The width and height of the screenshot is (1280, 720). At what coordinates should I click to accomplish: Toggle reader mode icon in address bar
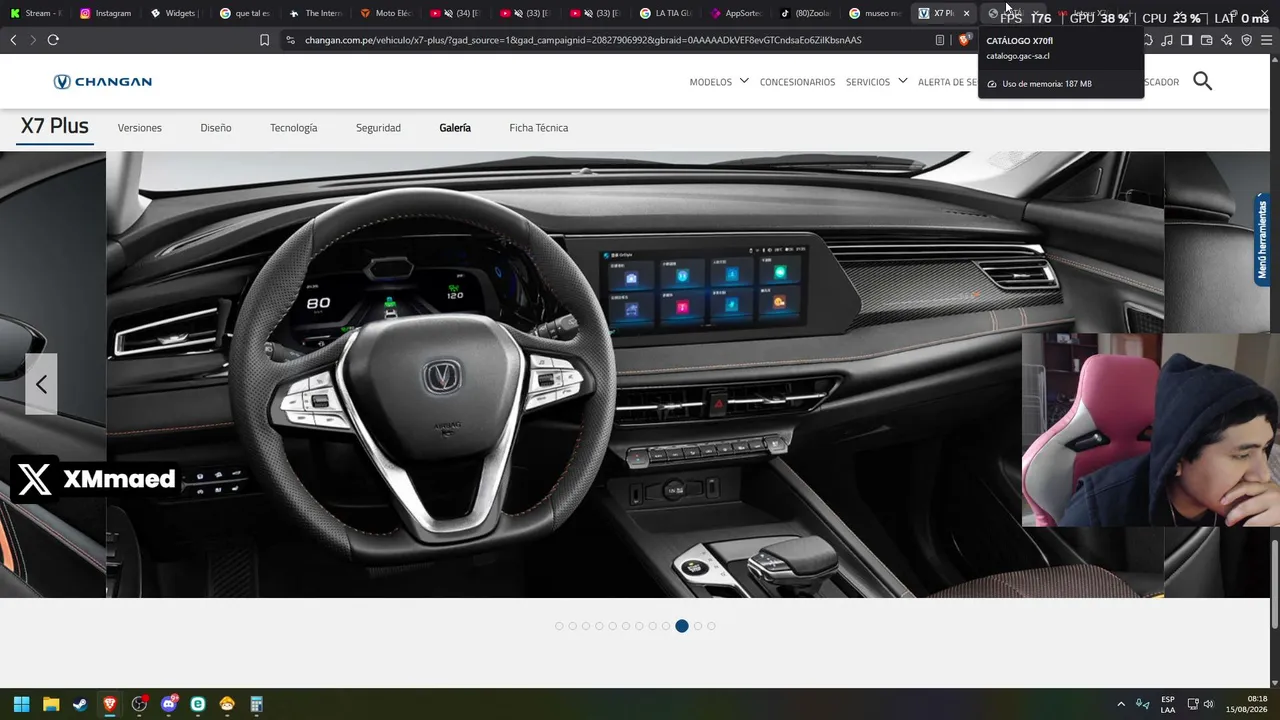(x=940, y=40)
